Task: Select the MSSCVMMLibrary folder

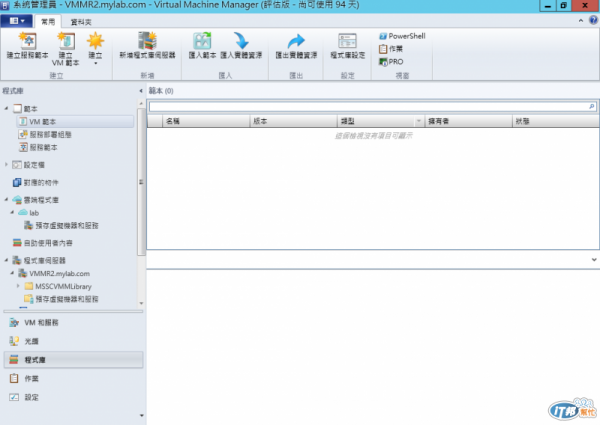Action: [x=58, y=286]
